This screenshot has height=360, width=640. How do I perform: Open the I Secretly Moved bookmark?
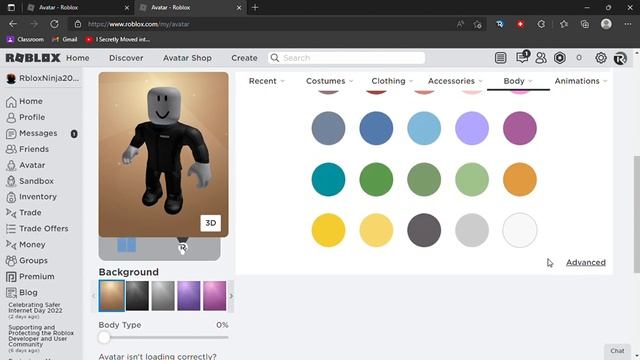(x=118, y=39)
